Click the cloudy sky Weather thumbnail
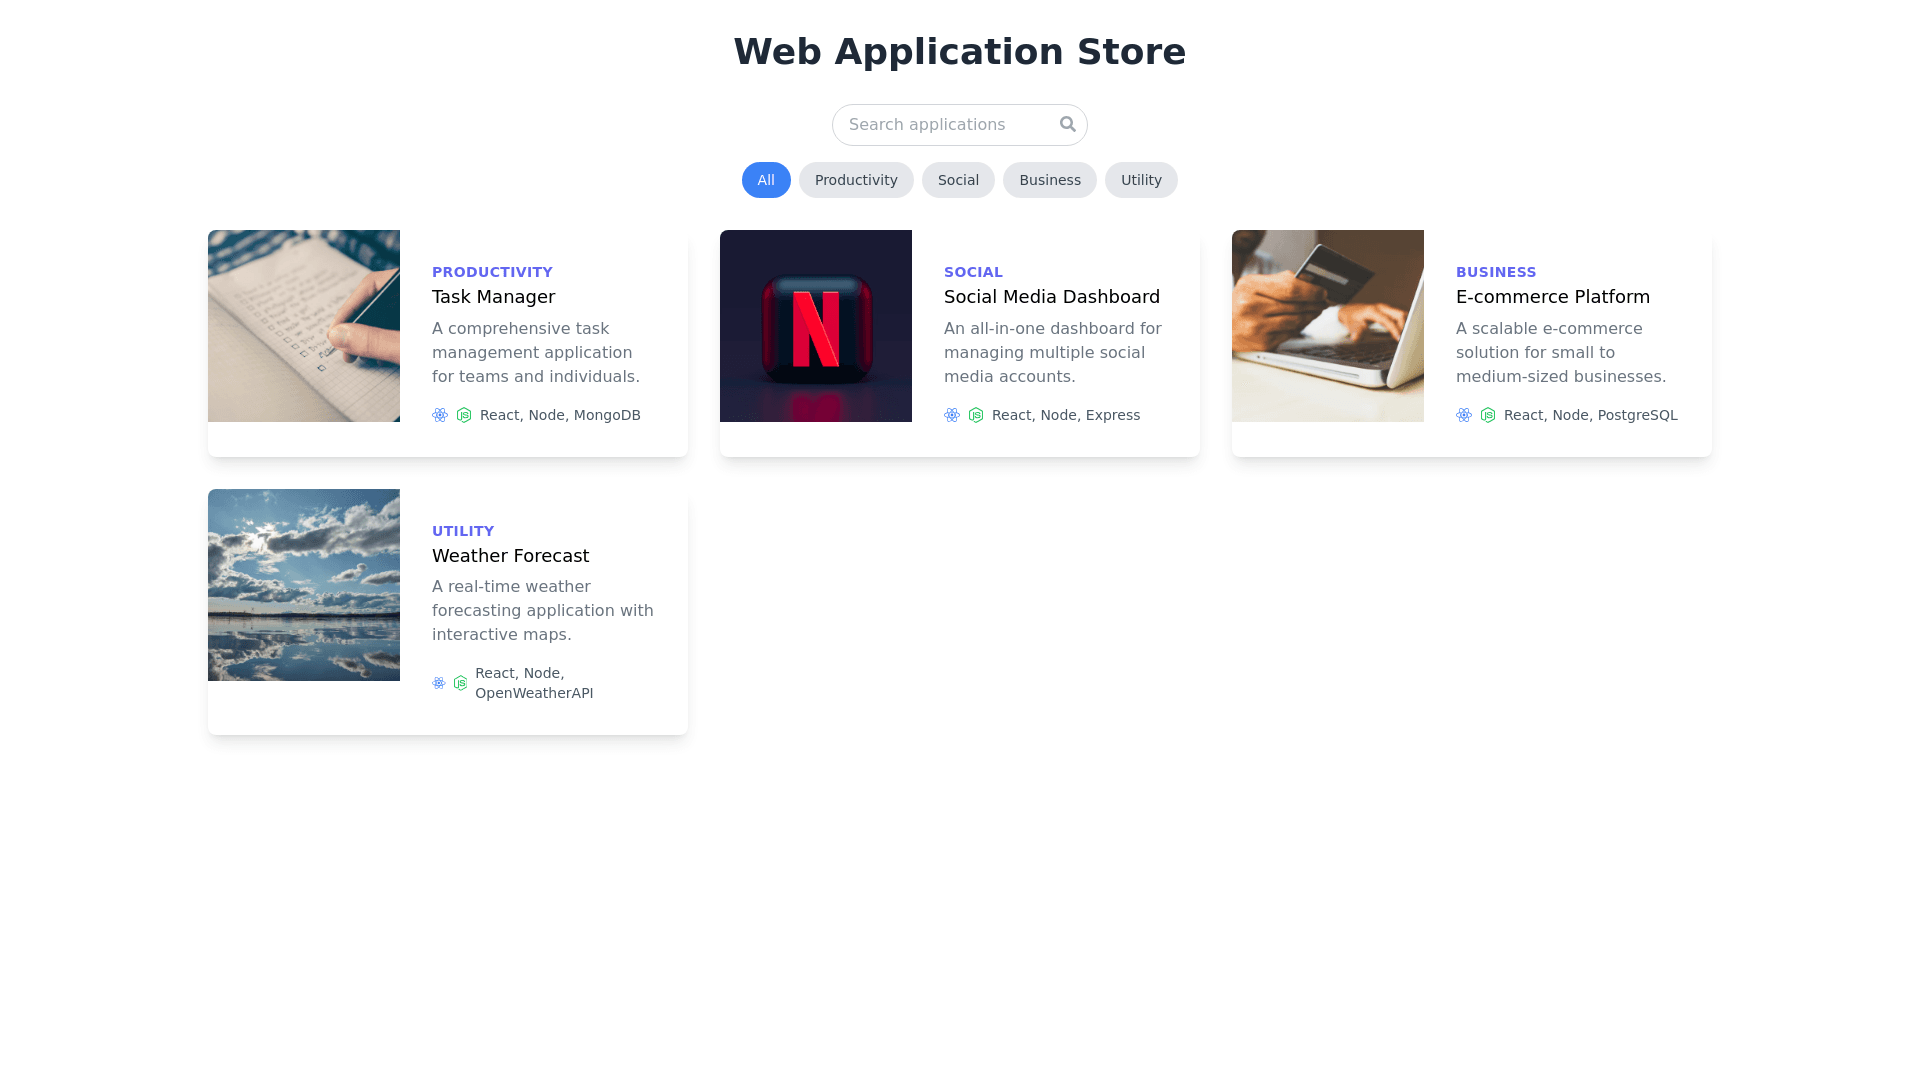Image resolution: width=1920 pixels, height=1080 pixels. (x=304, y=585)
